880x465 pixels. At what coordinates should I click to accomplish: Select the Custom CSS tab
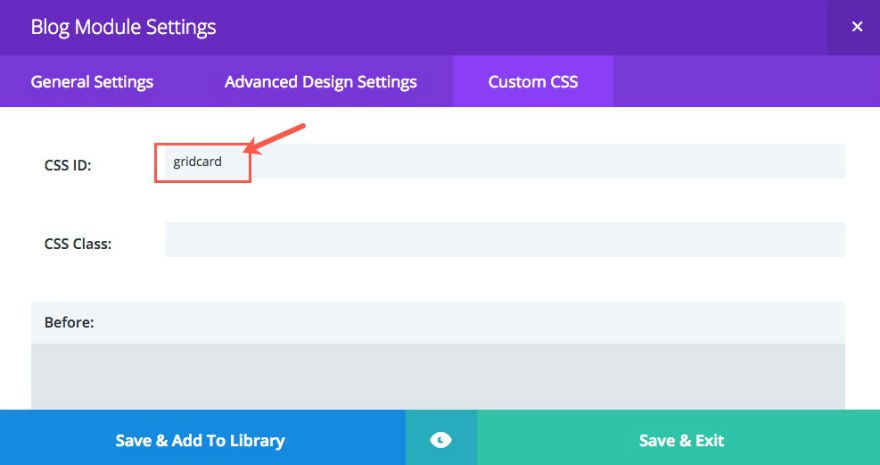tap(533, 82)
